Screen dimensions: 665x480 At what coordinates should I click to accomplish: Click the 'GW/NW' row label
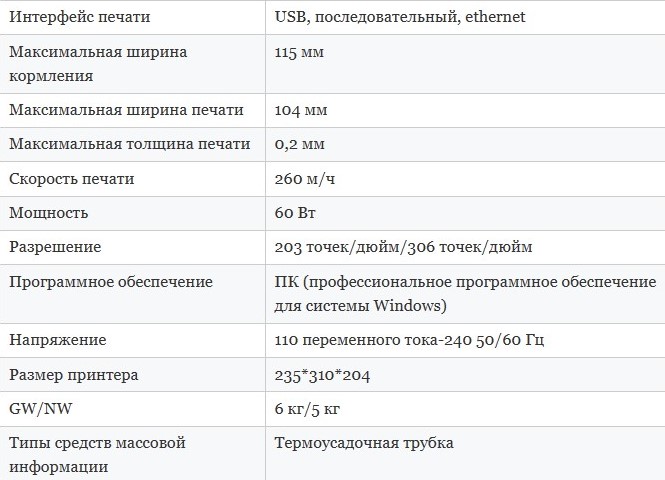(x=41, y=409)
